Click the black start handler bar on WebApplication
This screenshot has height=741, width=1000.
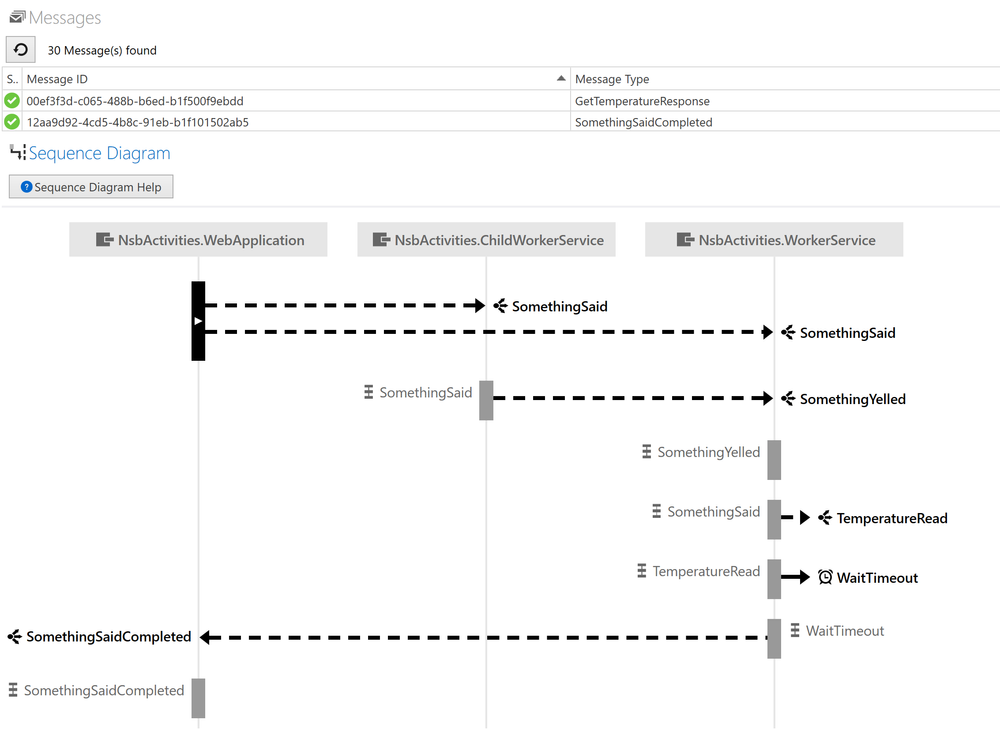pyautogui.click(x=198, y=321)
